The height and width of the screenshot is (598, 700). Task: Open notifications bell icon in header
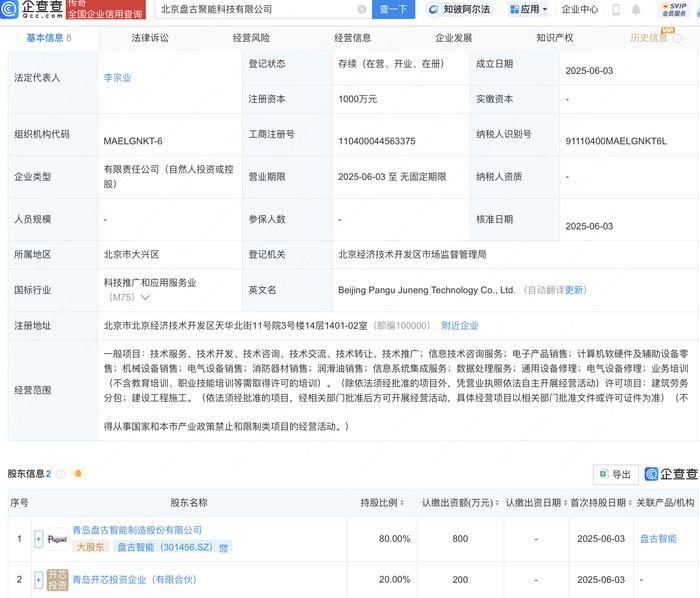click(x=636, y=9)
